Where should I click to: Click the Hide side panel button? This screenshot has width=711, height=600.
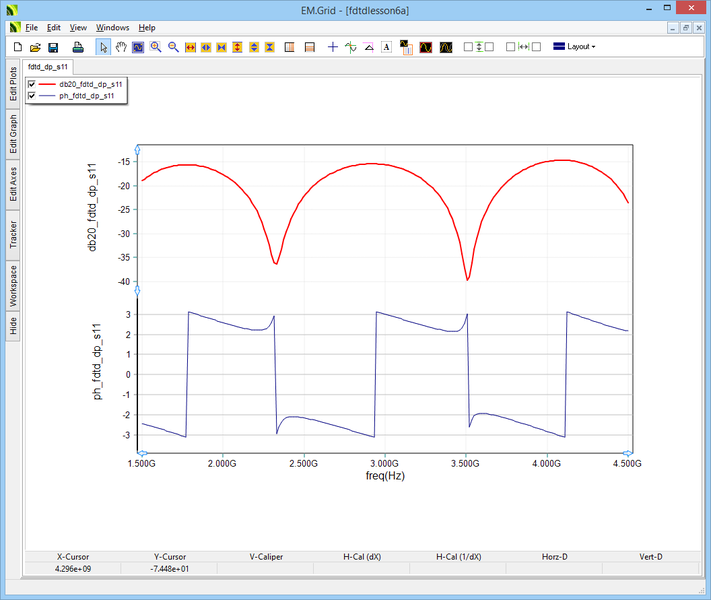[x=13, y=324]
